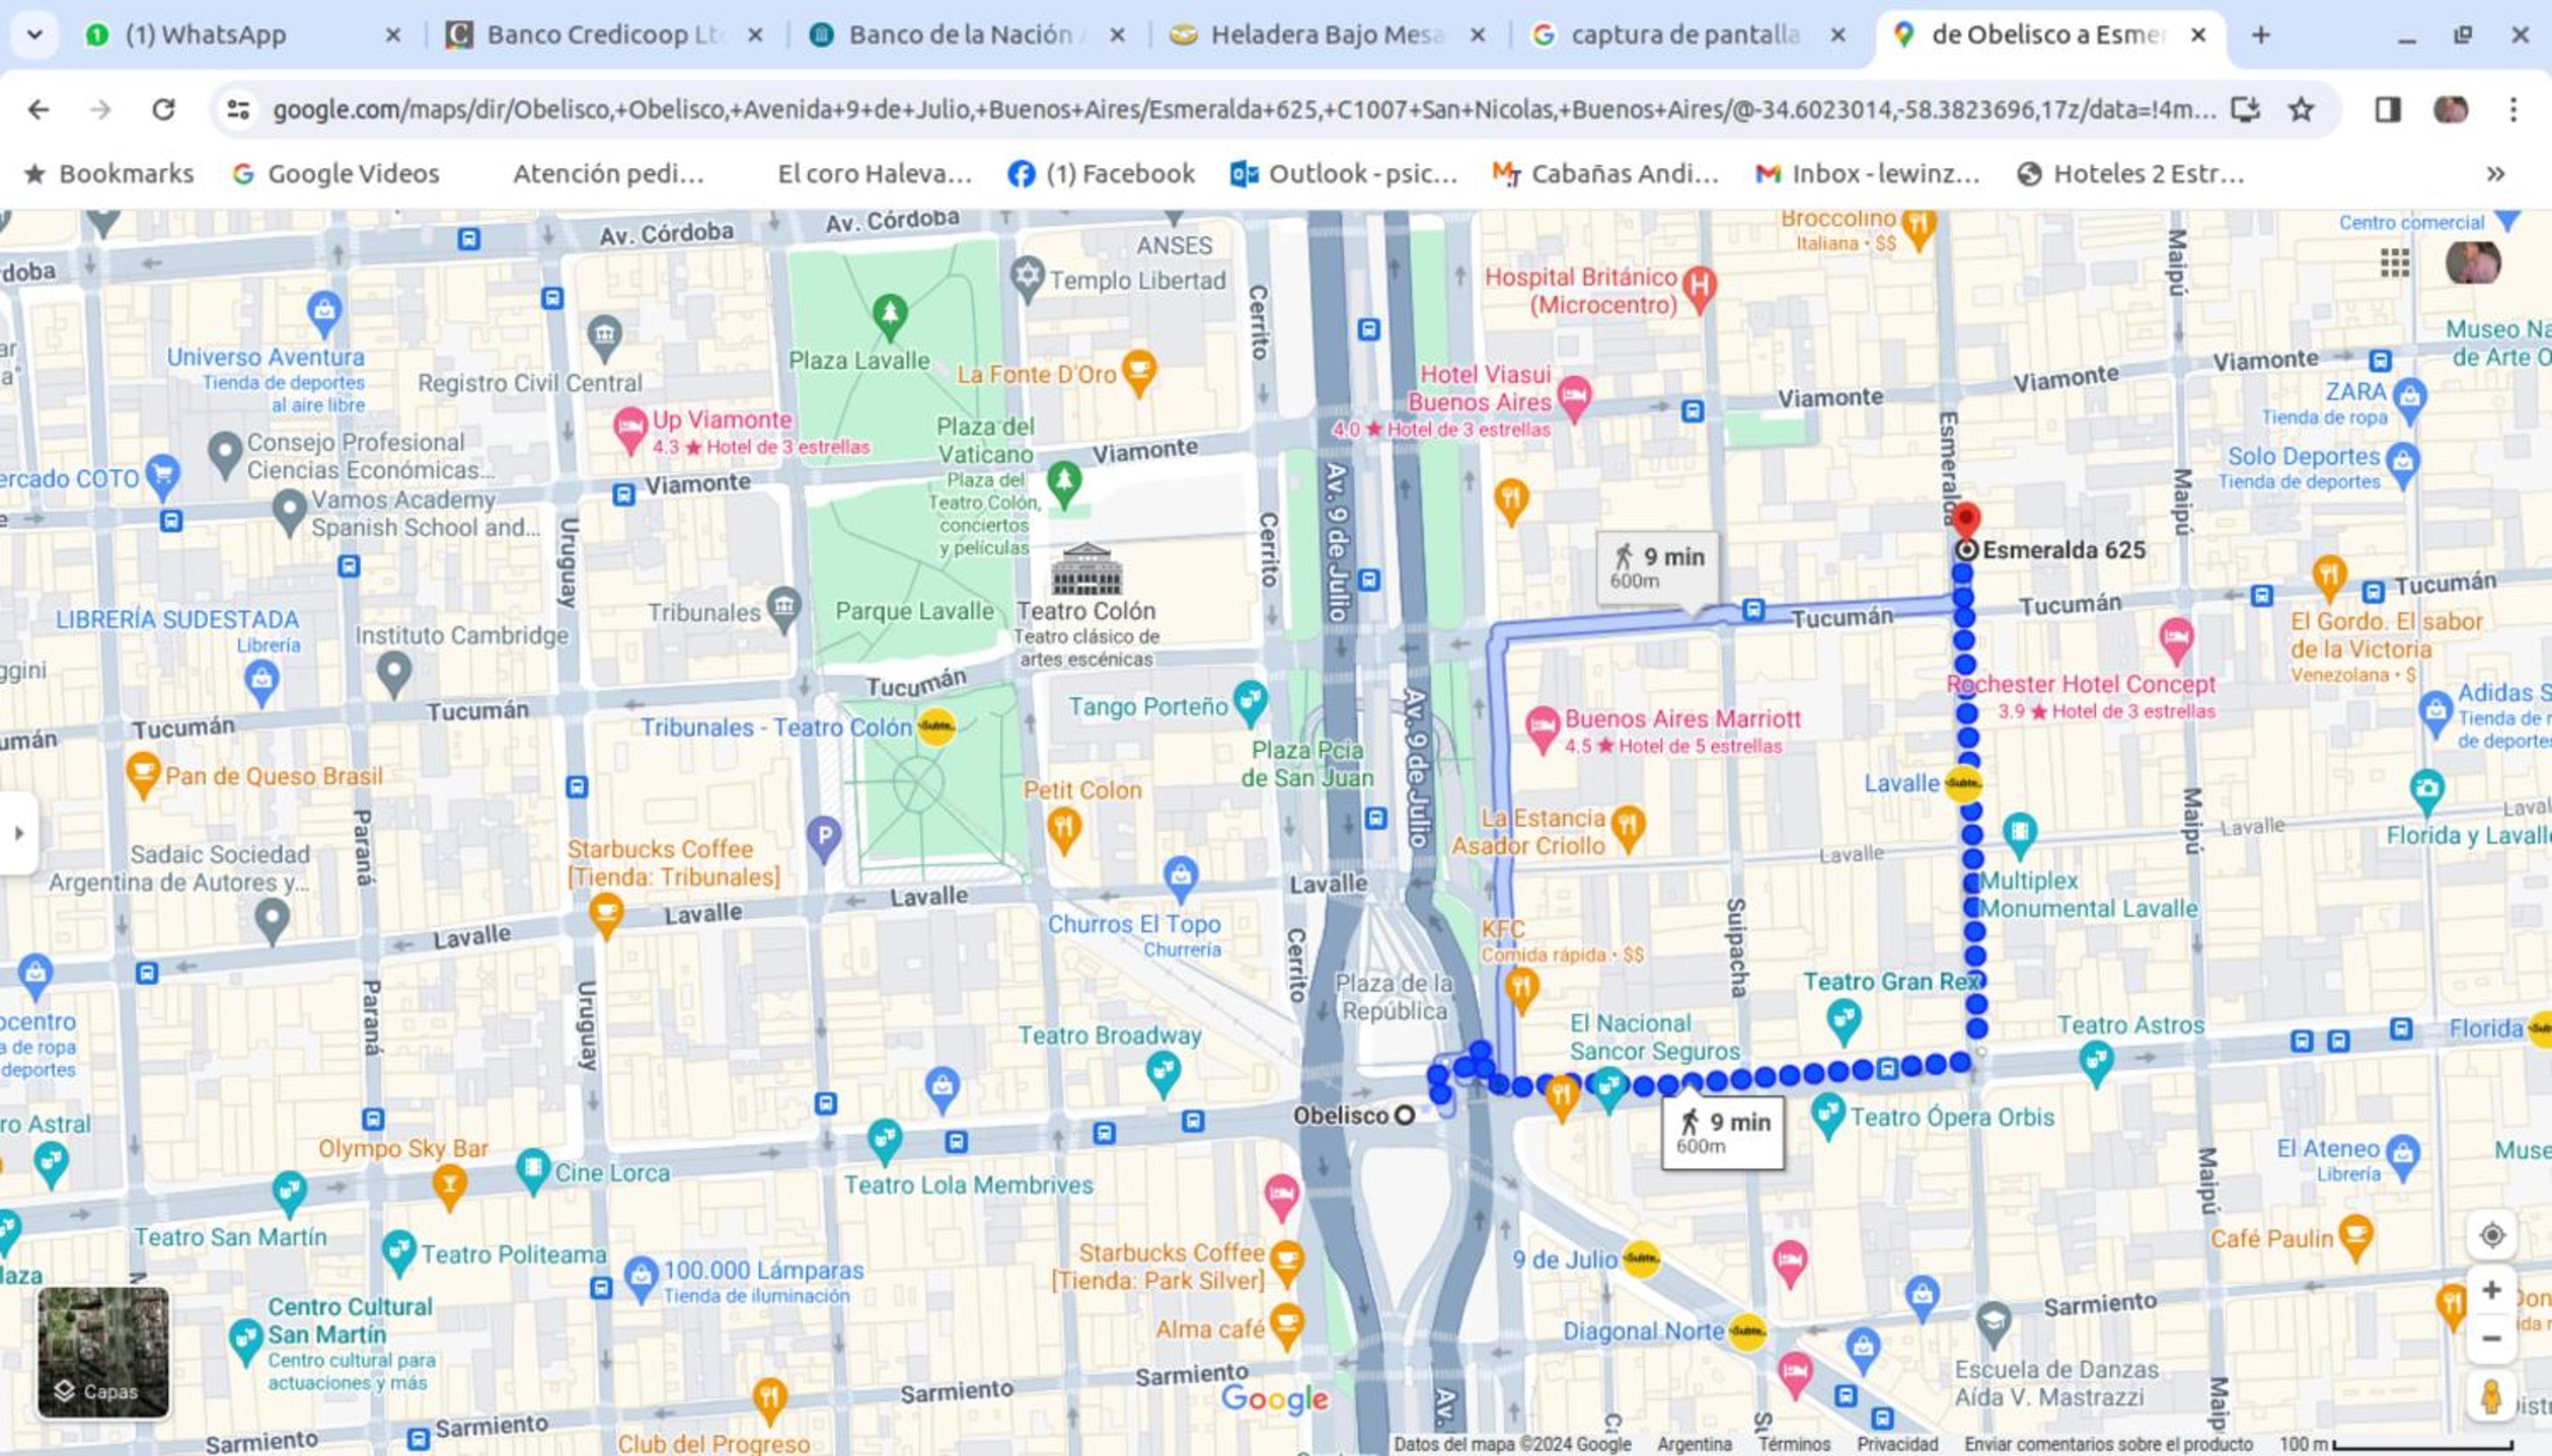Click the URL address bar

point(1244,109)
